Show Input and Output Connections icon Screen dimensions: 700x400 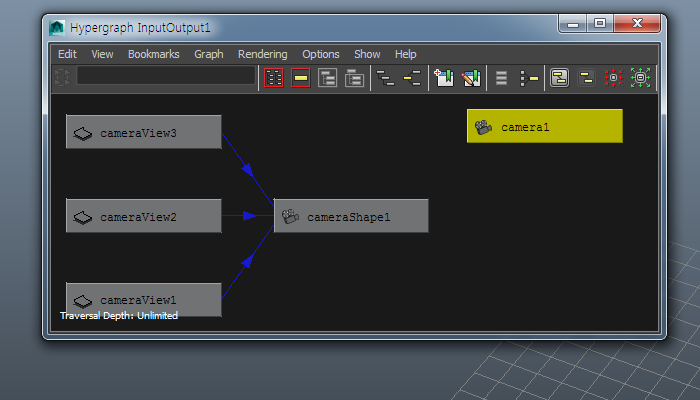point(412,78)
